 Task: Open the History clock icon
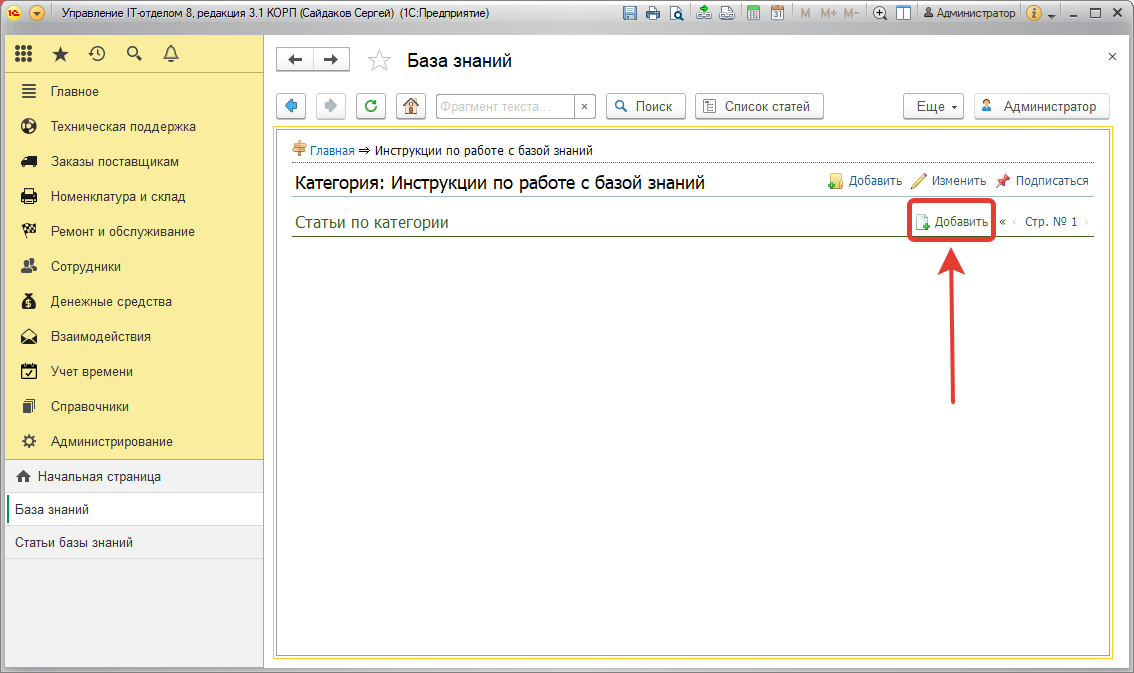97,53
